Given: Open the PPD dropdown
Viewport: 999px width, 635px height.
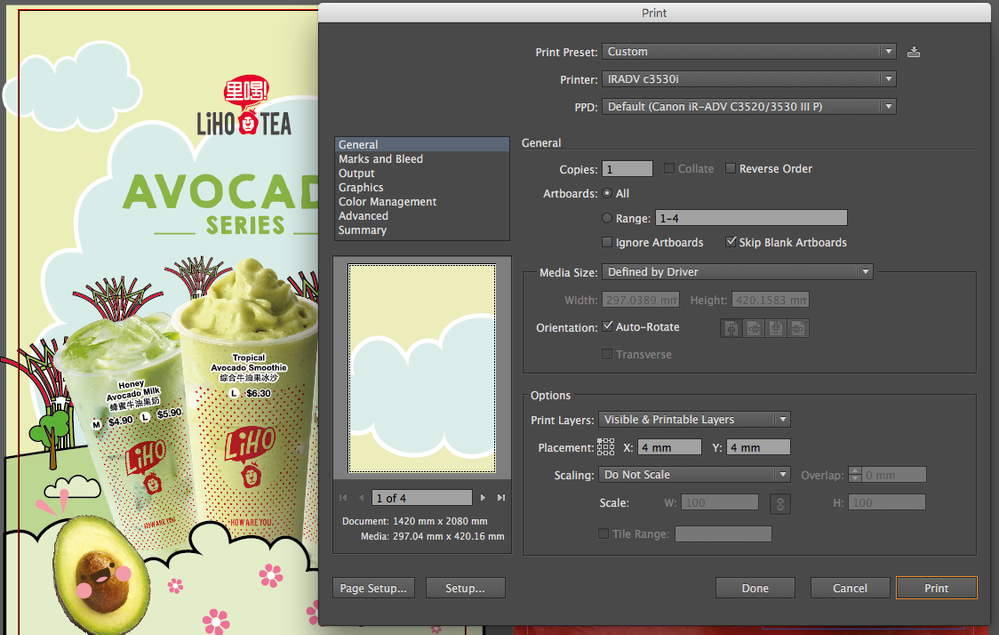Looking at the screenshot, I should tap(749, 106).
